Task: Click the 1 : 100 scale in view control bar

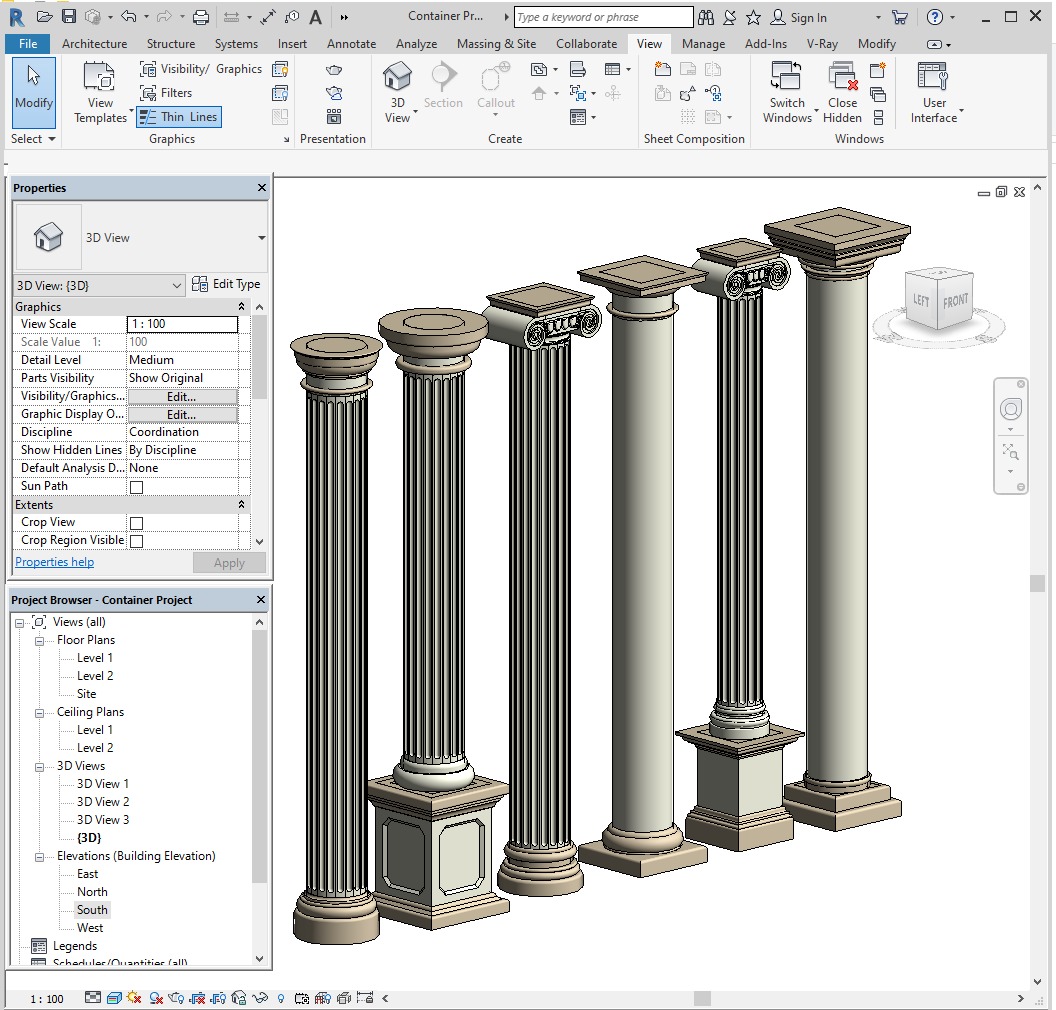Action: (x=46, y=999)
